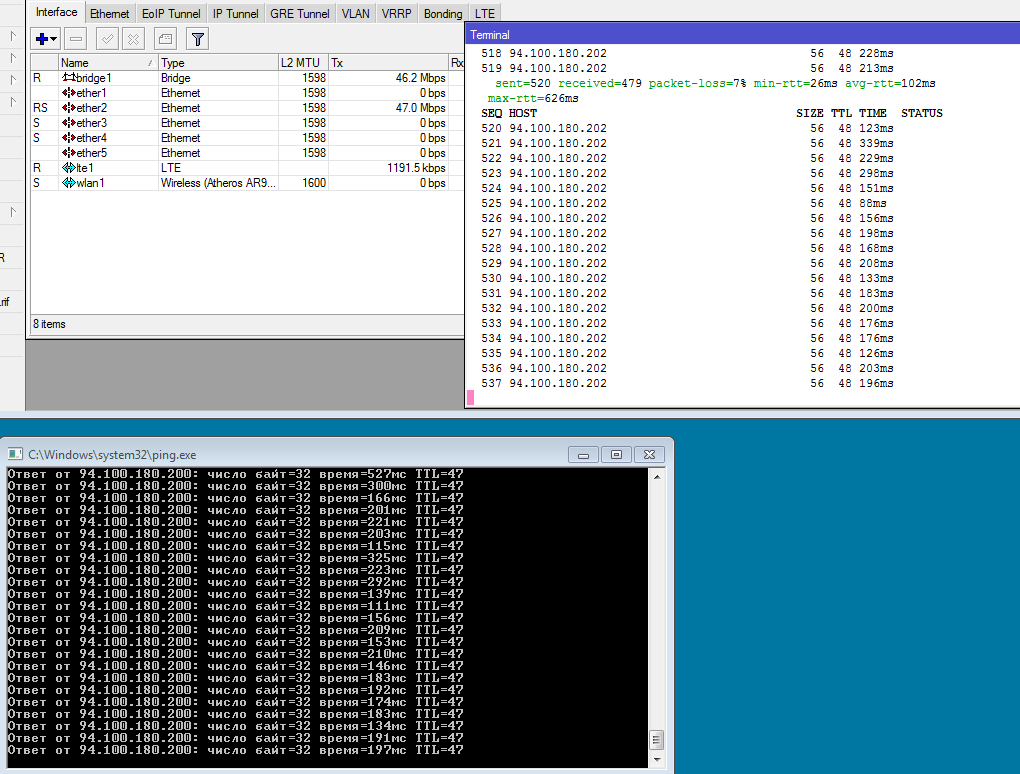The width and height of the screenshot is (1020, 774).
Task: Click the Disable cross toolbar button
Action: click(133, 39)
